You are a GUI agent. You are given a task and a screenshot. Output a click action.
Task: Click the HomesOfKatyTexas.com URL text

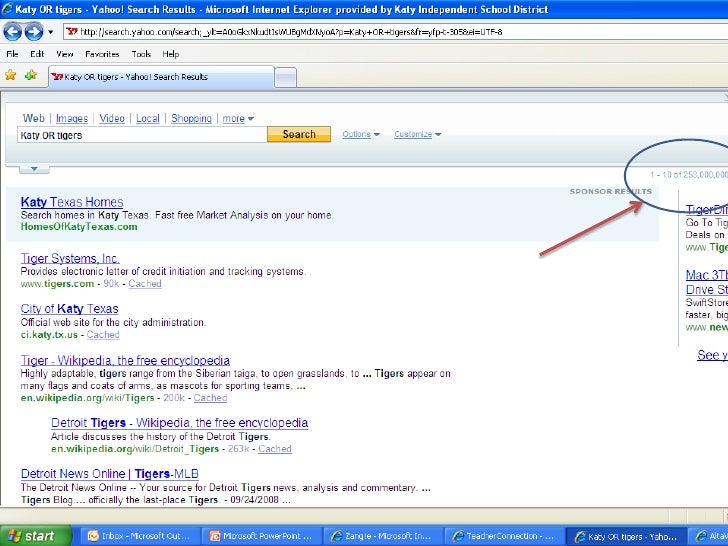pyautogui.click(x=79, y=227)
